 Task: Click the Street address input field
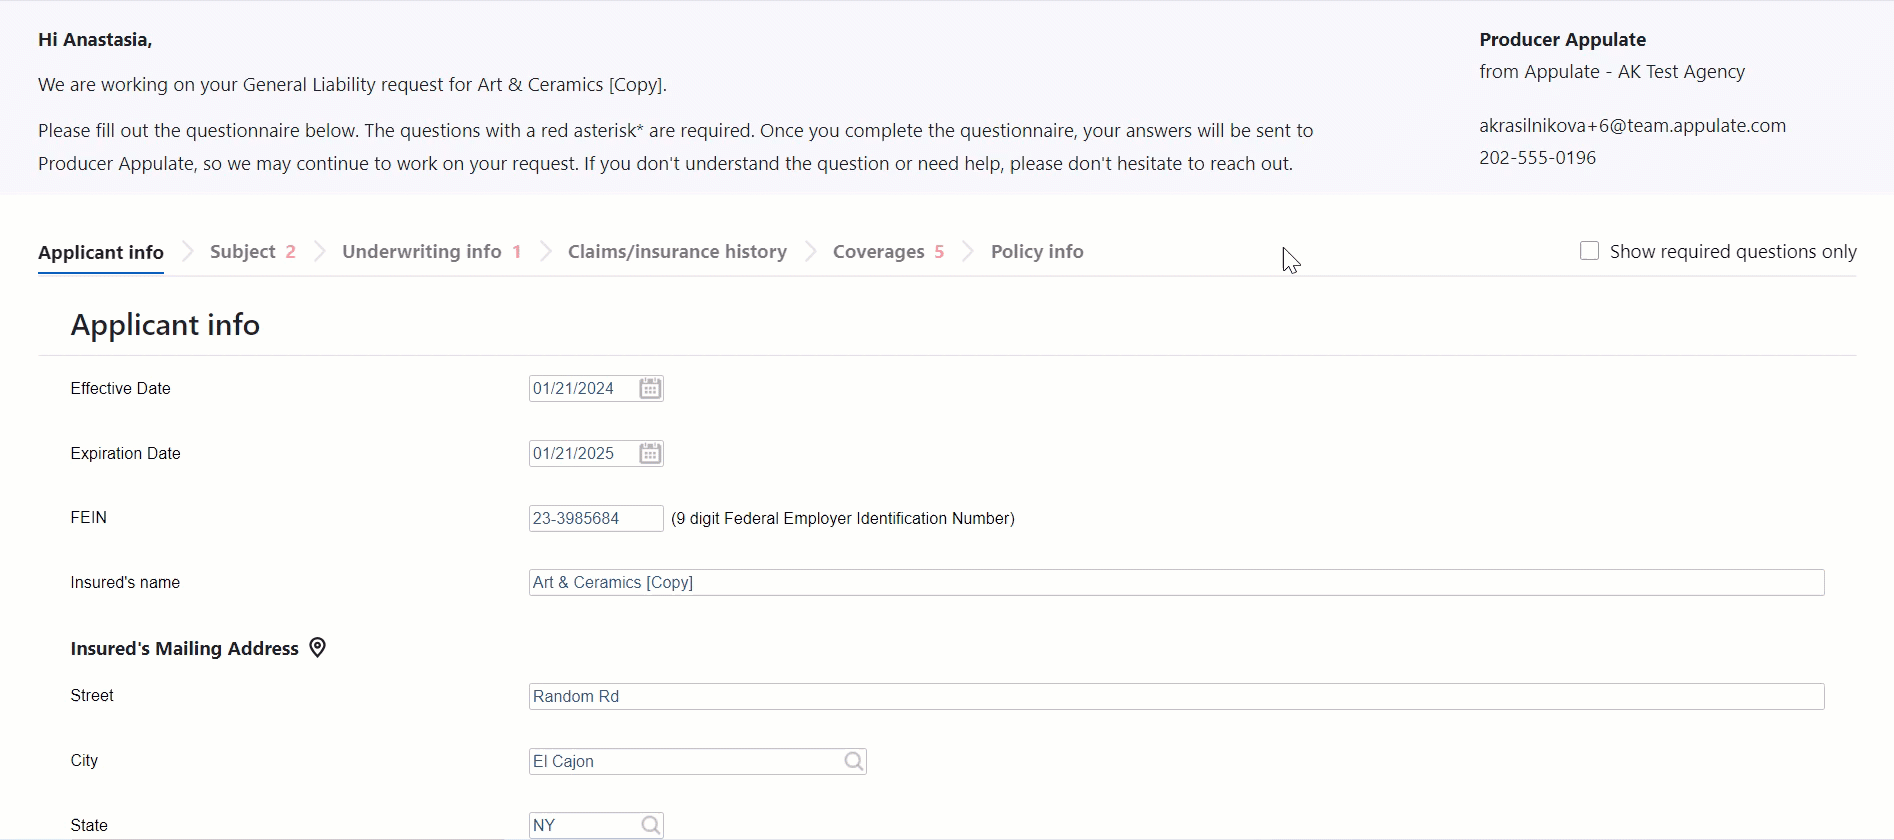tap(1176, 697)
